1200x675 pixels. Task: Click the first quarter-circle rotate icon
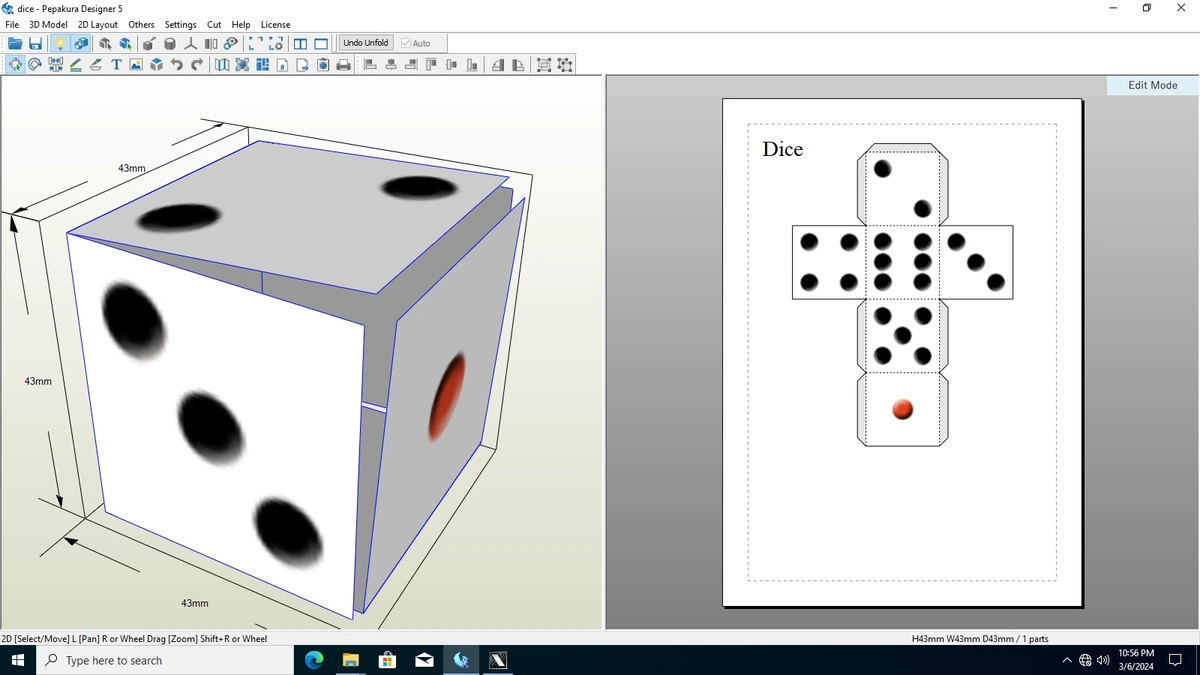click(497, 65)
